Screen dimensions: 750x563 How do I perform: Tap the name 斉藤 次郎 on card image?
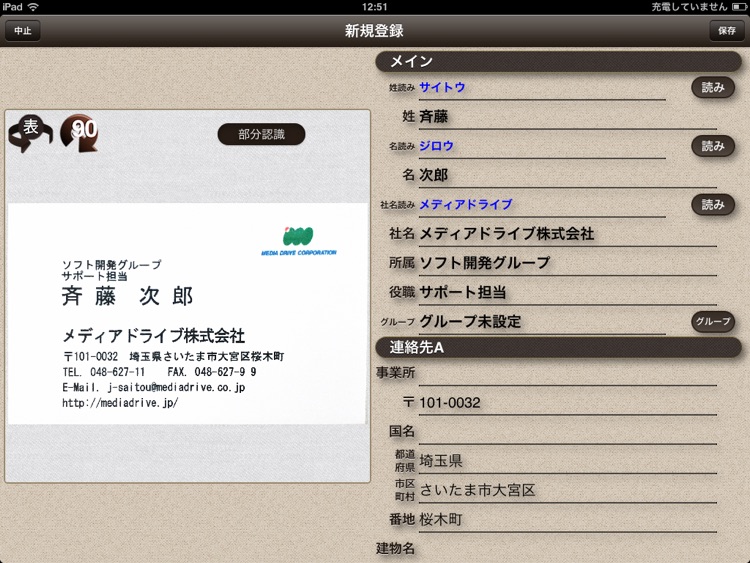127,296
